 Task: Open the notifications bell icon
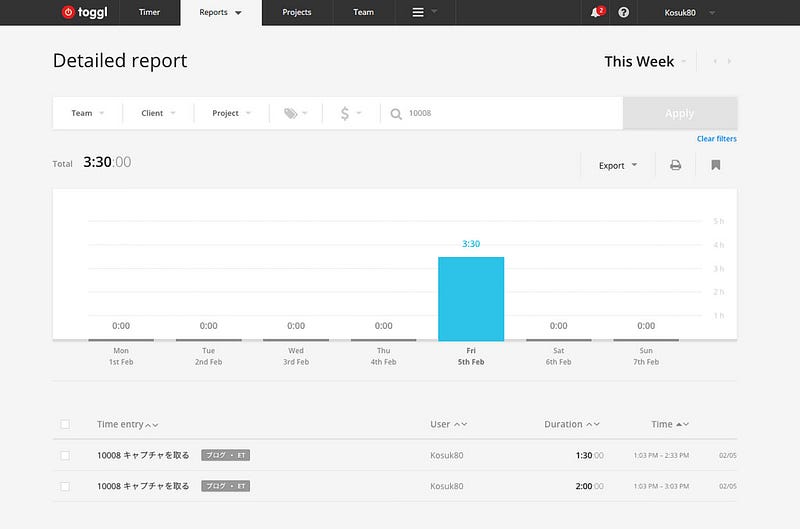coord(596,12)
